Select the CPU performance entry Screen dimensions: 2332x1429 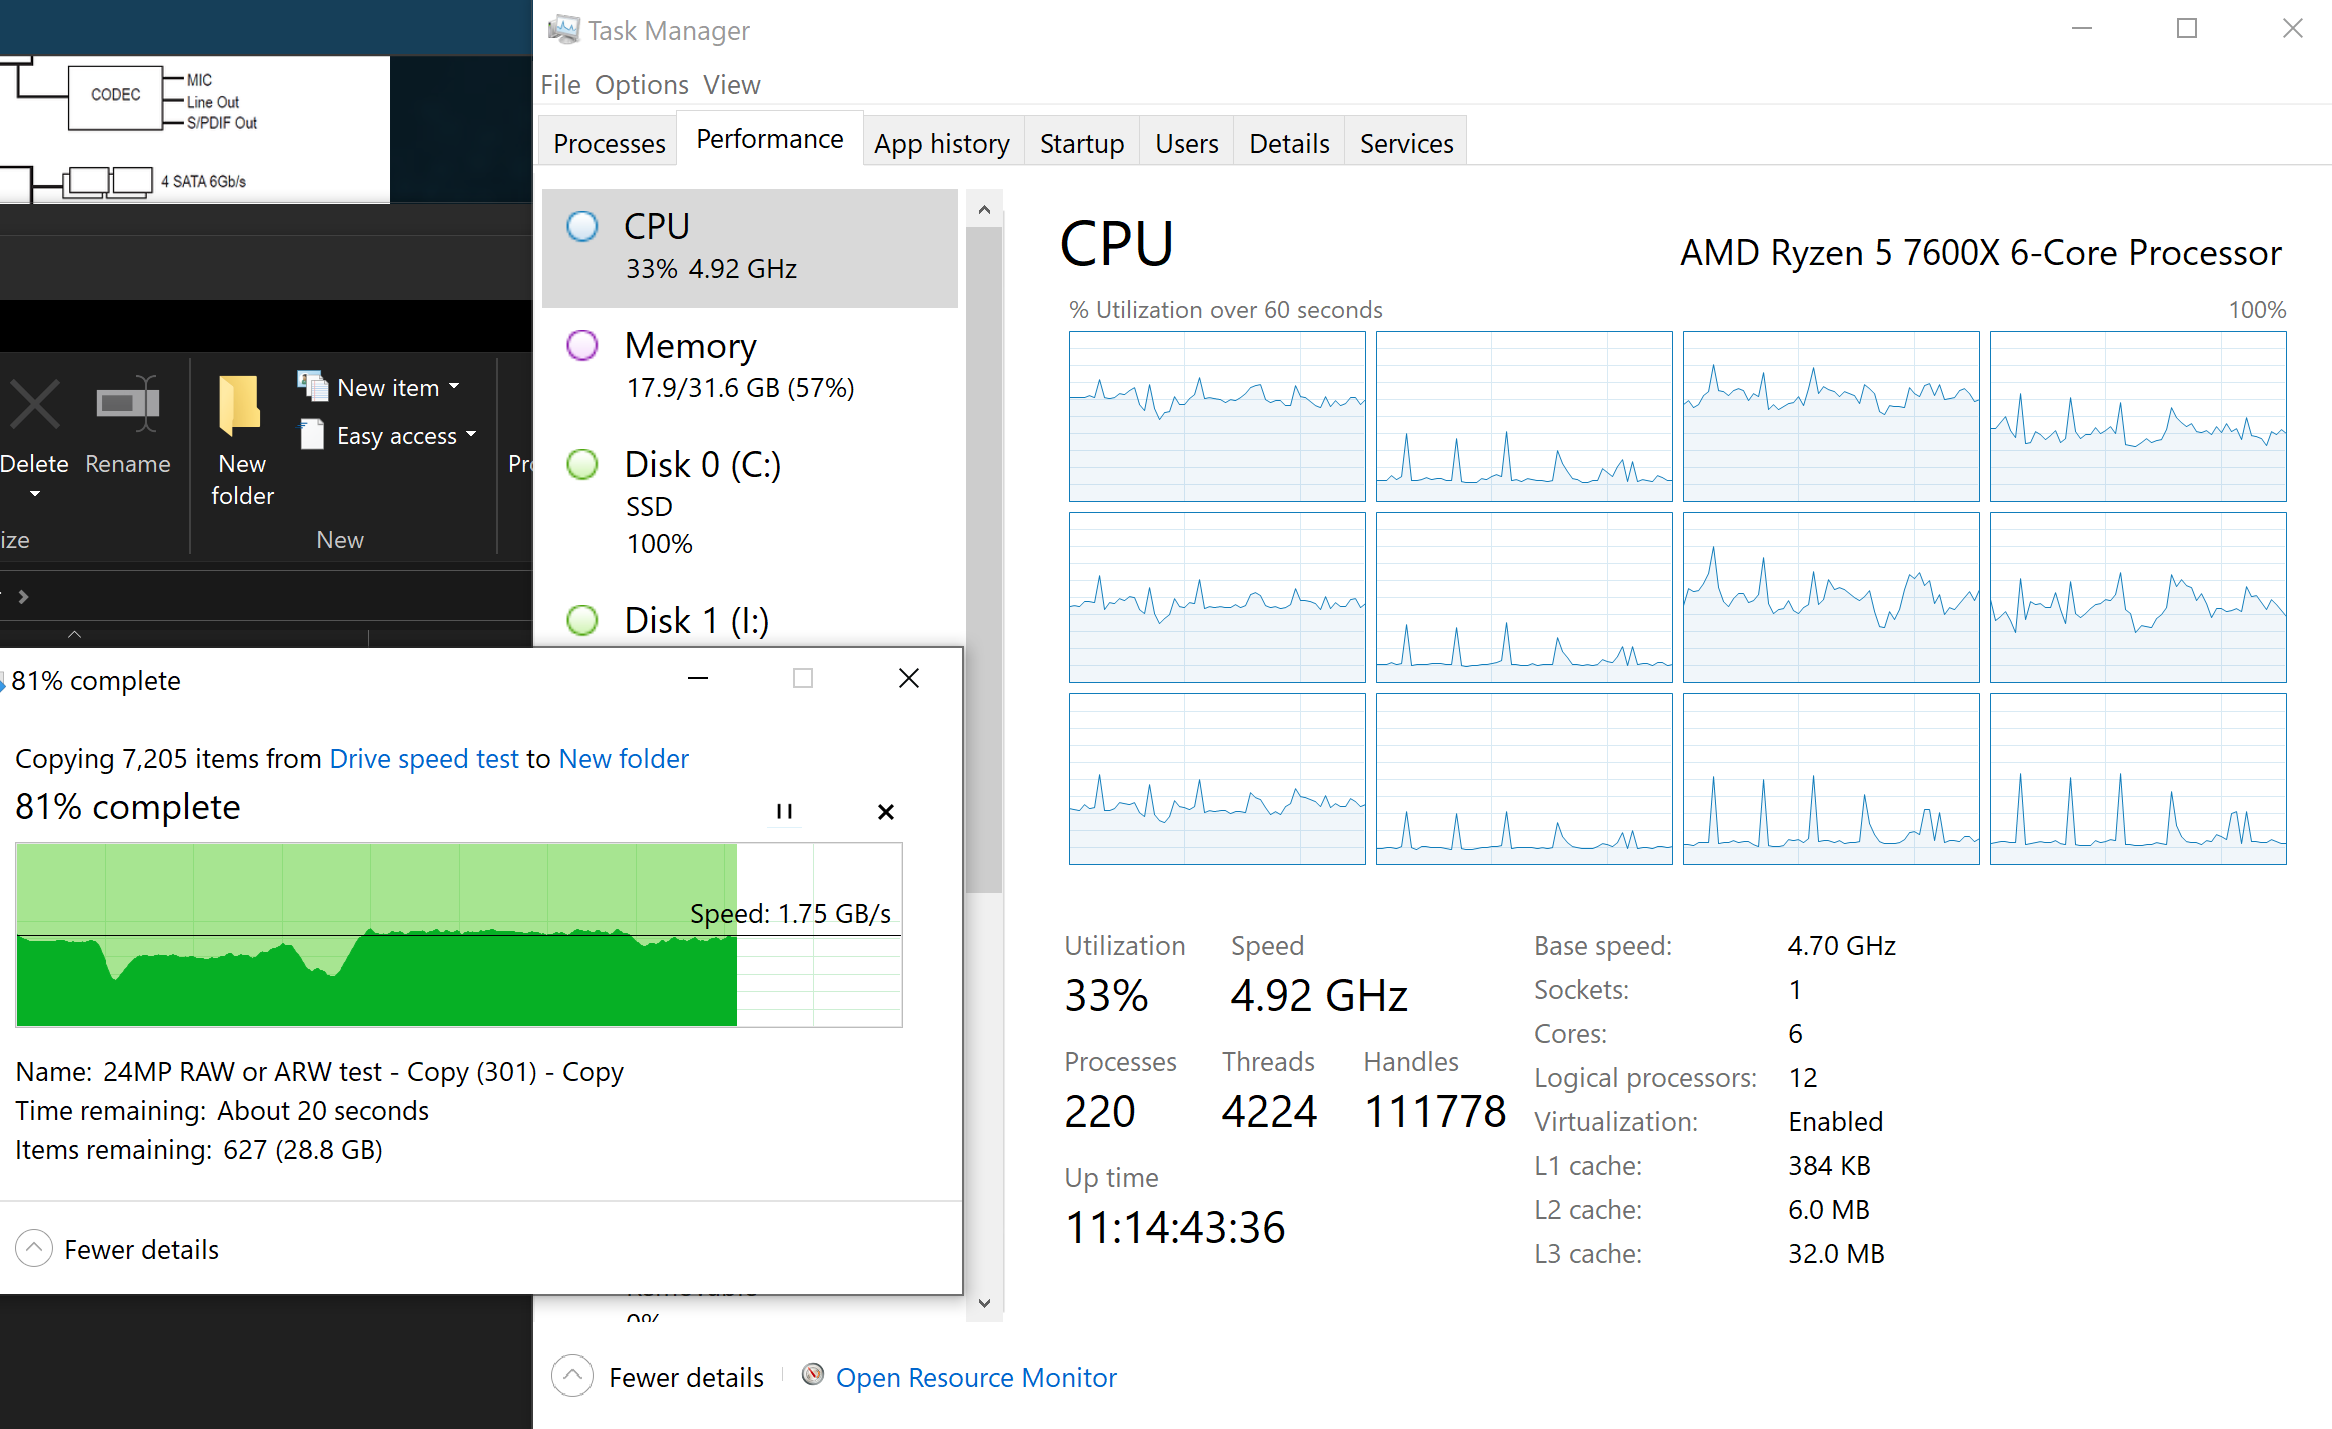point(749,247)
